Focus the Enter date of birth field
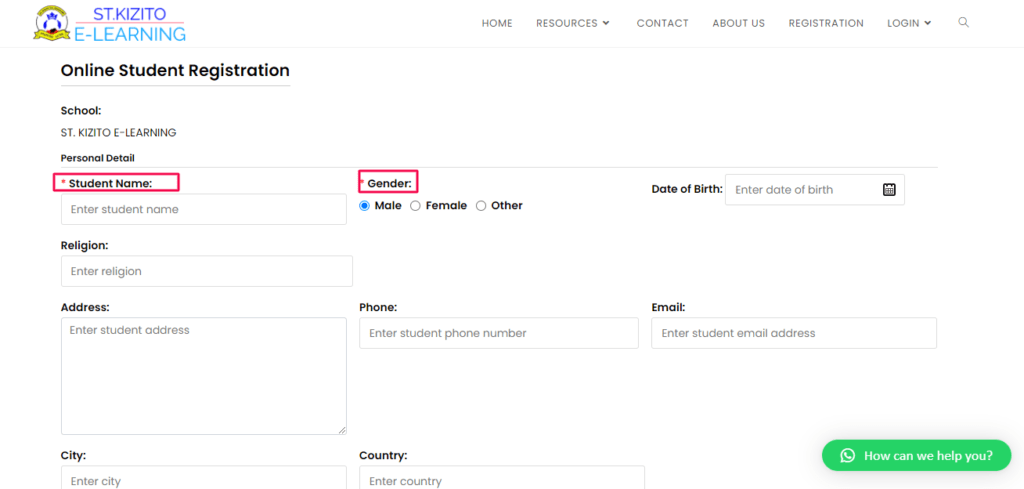Image resolution: width=1024 pixels, height=489 pixels. [x=814, y=190]
